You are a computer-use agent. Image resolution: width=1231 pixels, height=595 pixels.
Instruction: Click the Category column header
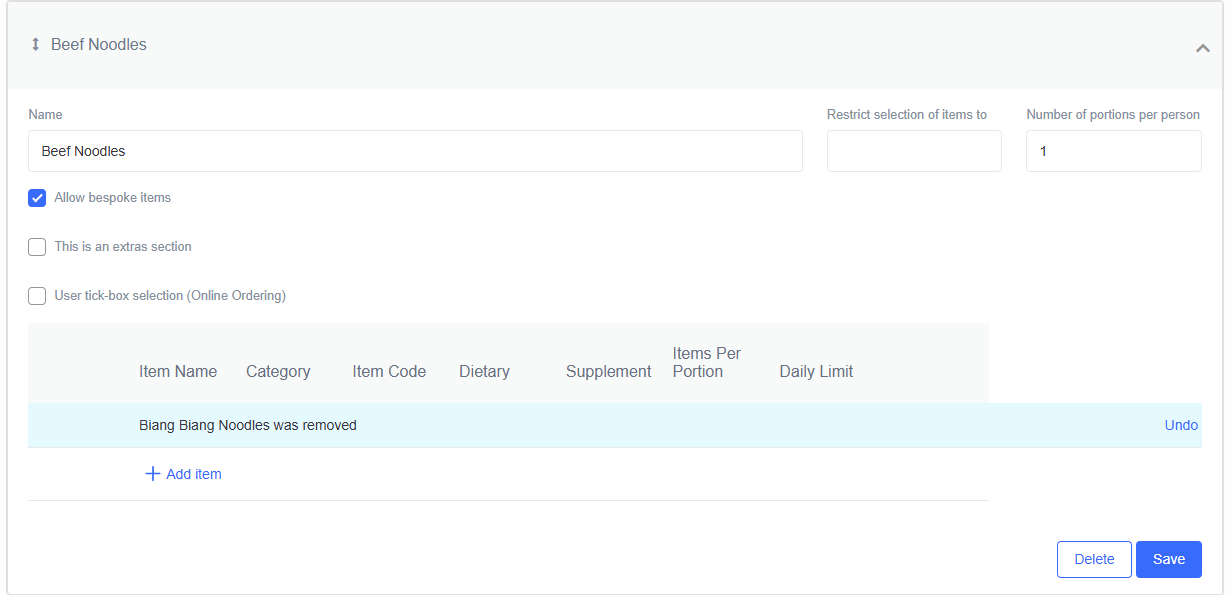[278, 371]
